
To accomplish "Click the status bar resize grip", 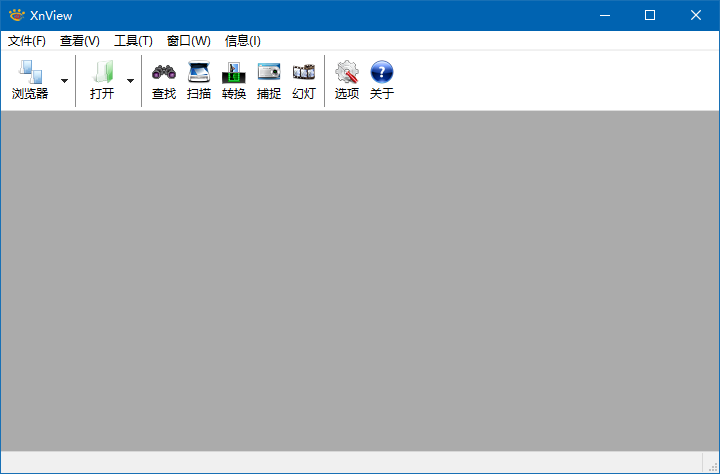I will (x=712, y=466).
